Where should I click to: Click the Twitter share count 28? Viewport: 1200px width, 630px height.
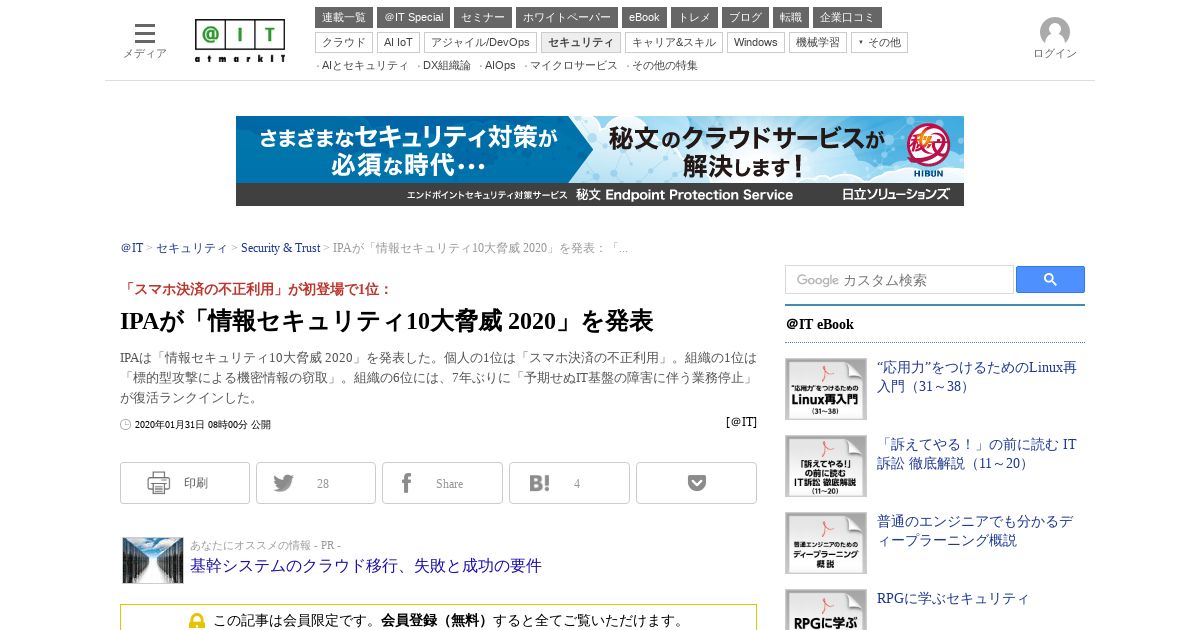(x=323, y=484)
